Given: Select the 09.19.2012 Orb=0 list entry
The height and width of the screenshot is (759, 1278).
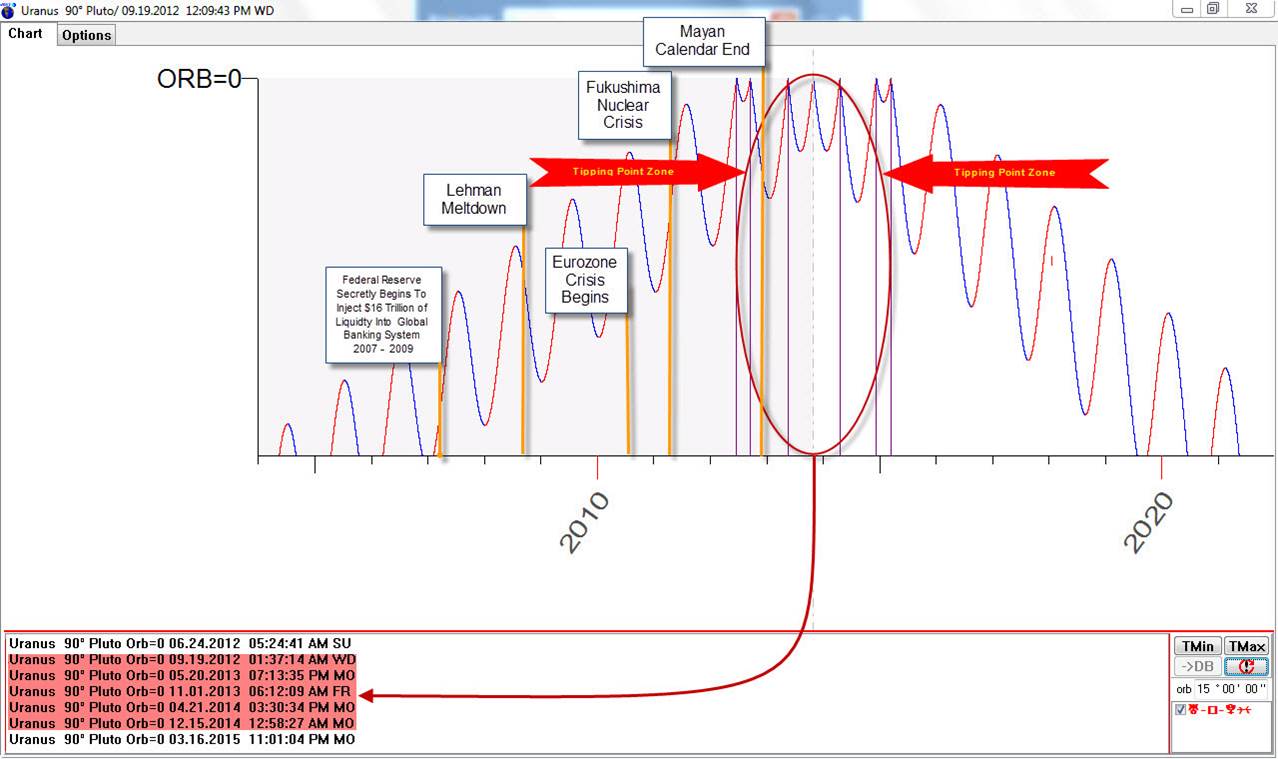Looking at the screenshot, I should point(181,659).
